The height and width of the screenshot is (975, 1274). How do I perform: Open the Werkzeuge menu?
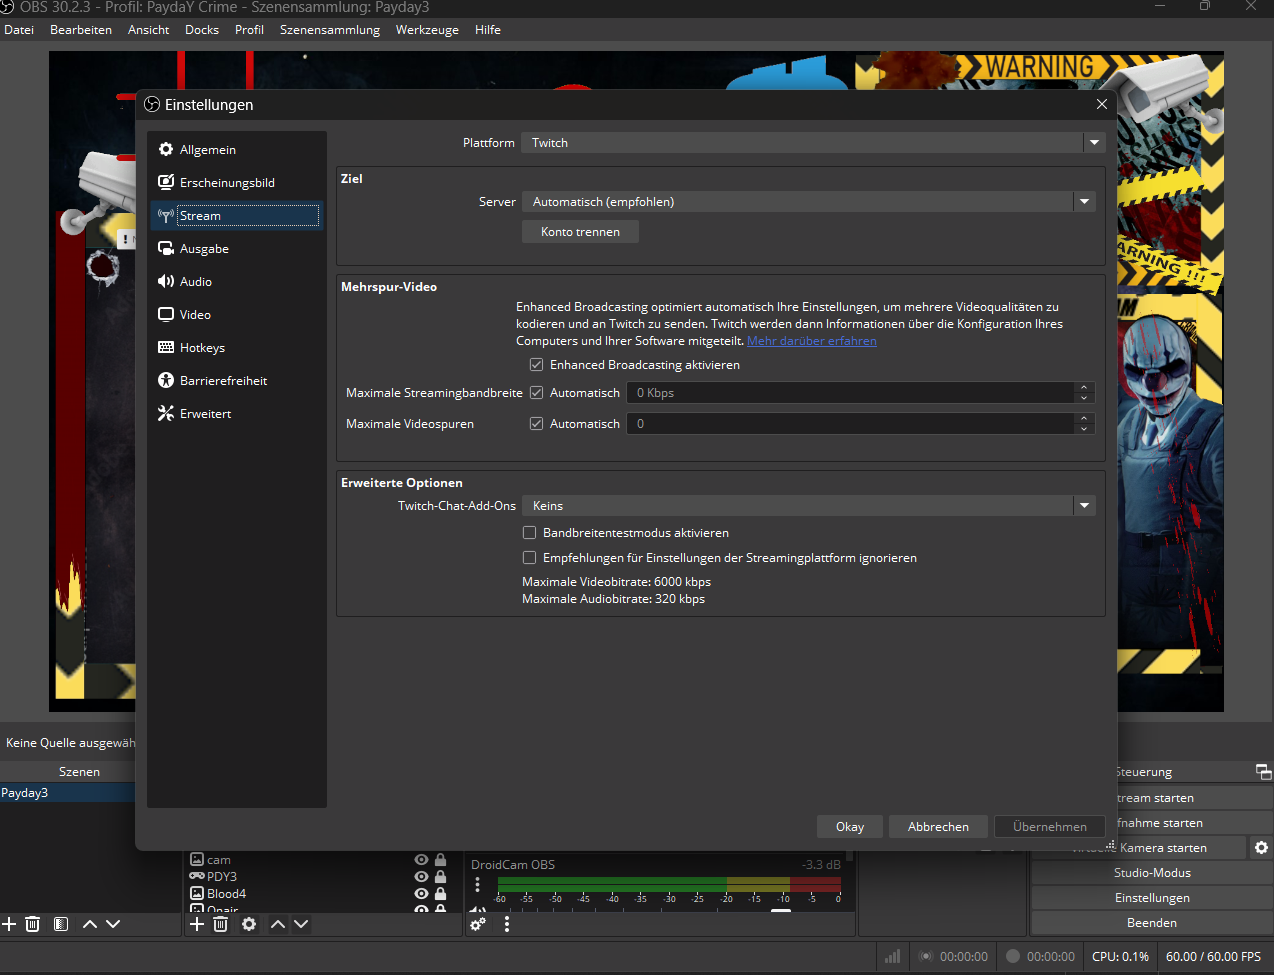(427, 30)
